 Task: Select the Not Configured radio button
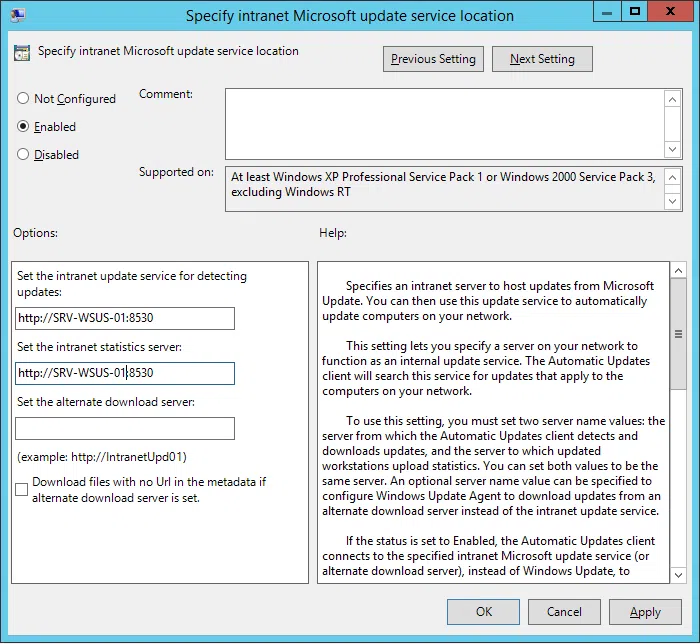[23, 99]
